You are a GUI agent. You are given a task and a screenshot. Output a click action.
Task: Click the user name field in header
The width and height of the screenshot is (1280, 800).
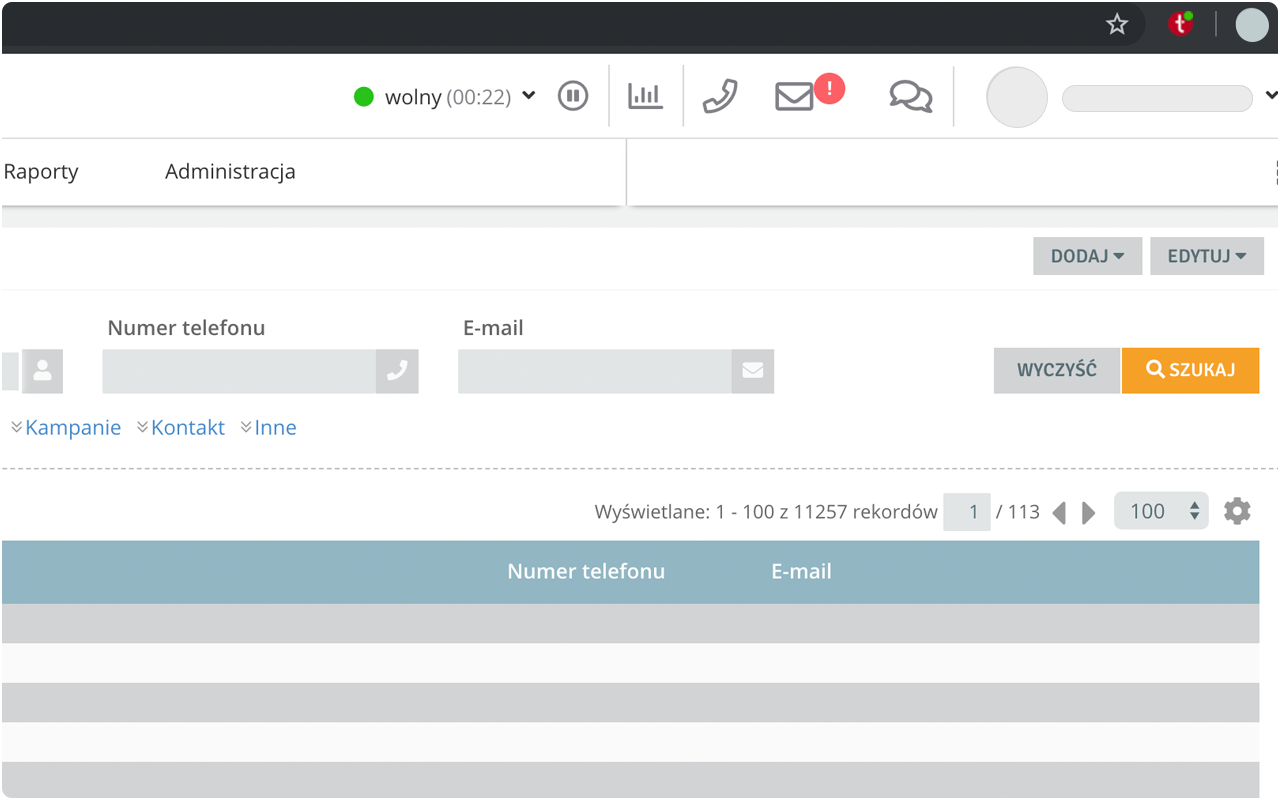[1157, 98]
